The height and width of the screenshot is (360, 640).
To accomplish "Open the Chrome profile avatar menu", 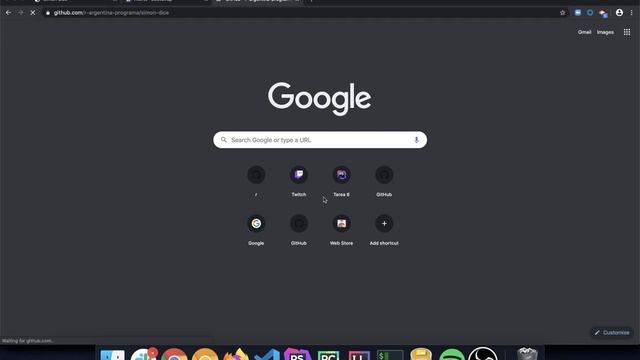I will [619, 13].
